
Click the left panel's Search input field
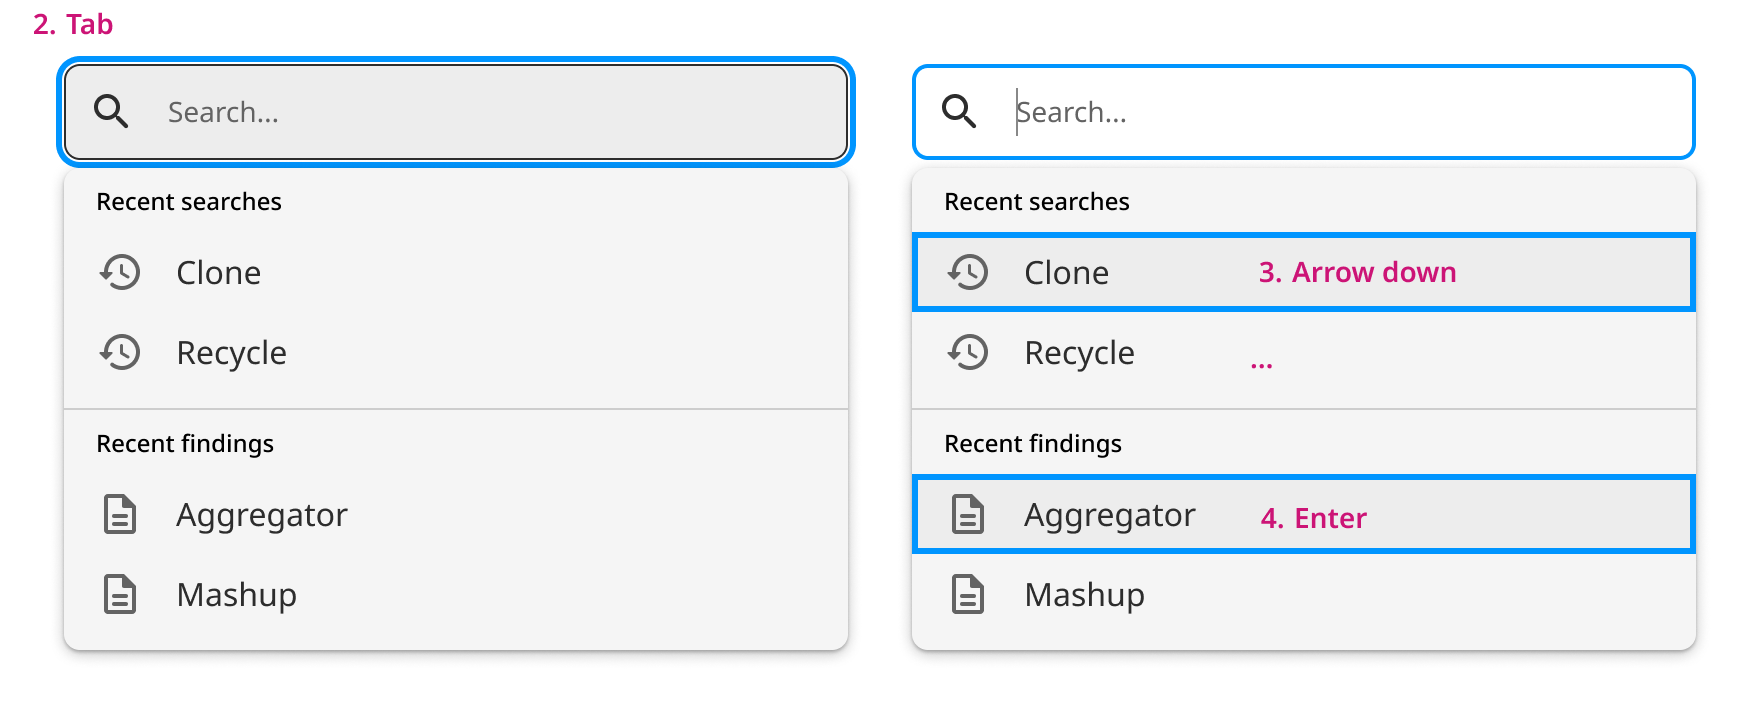(456, 112)
